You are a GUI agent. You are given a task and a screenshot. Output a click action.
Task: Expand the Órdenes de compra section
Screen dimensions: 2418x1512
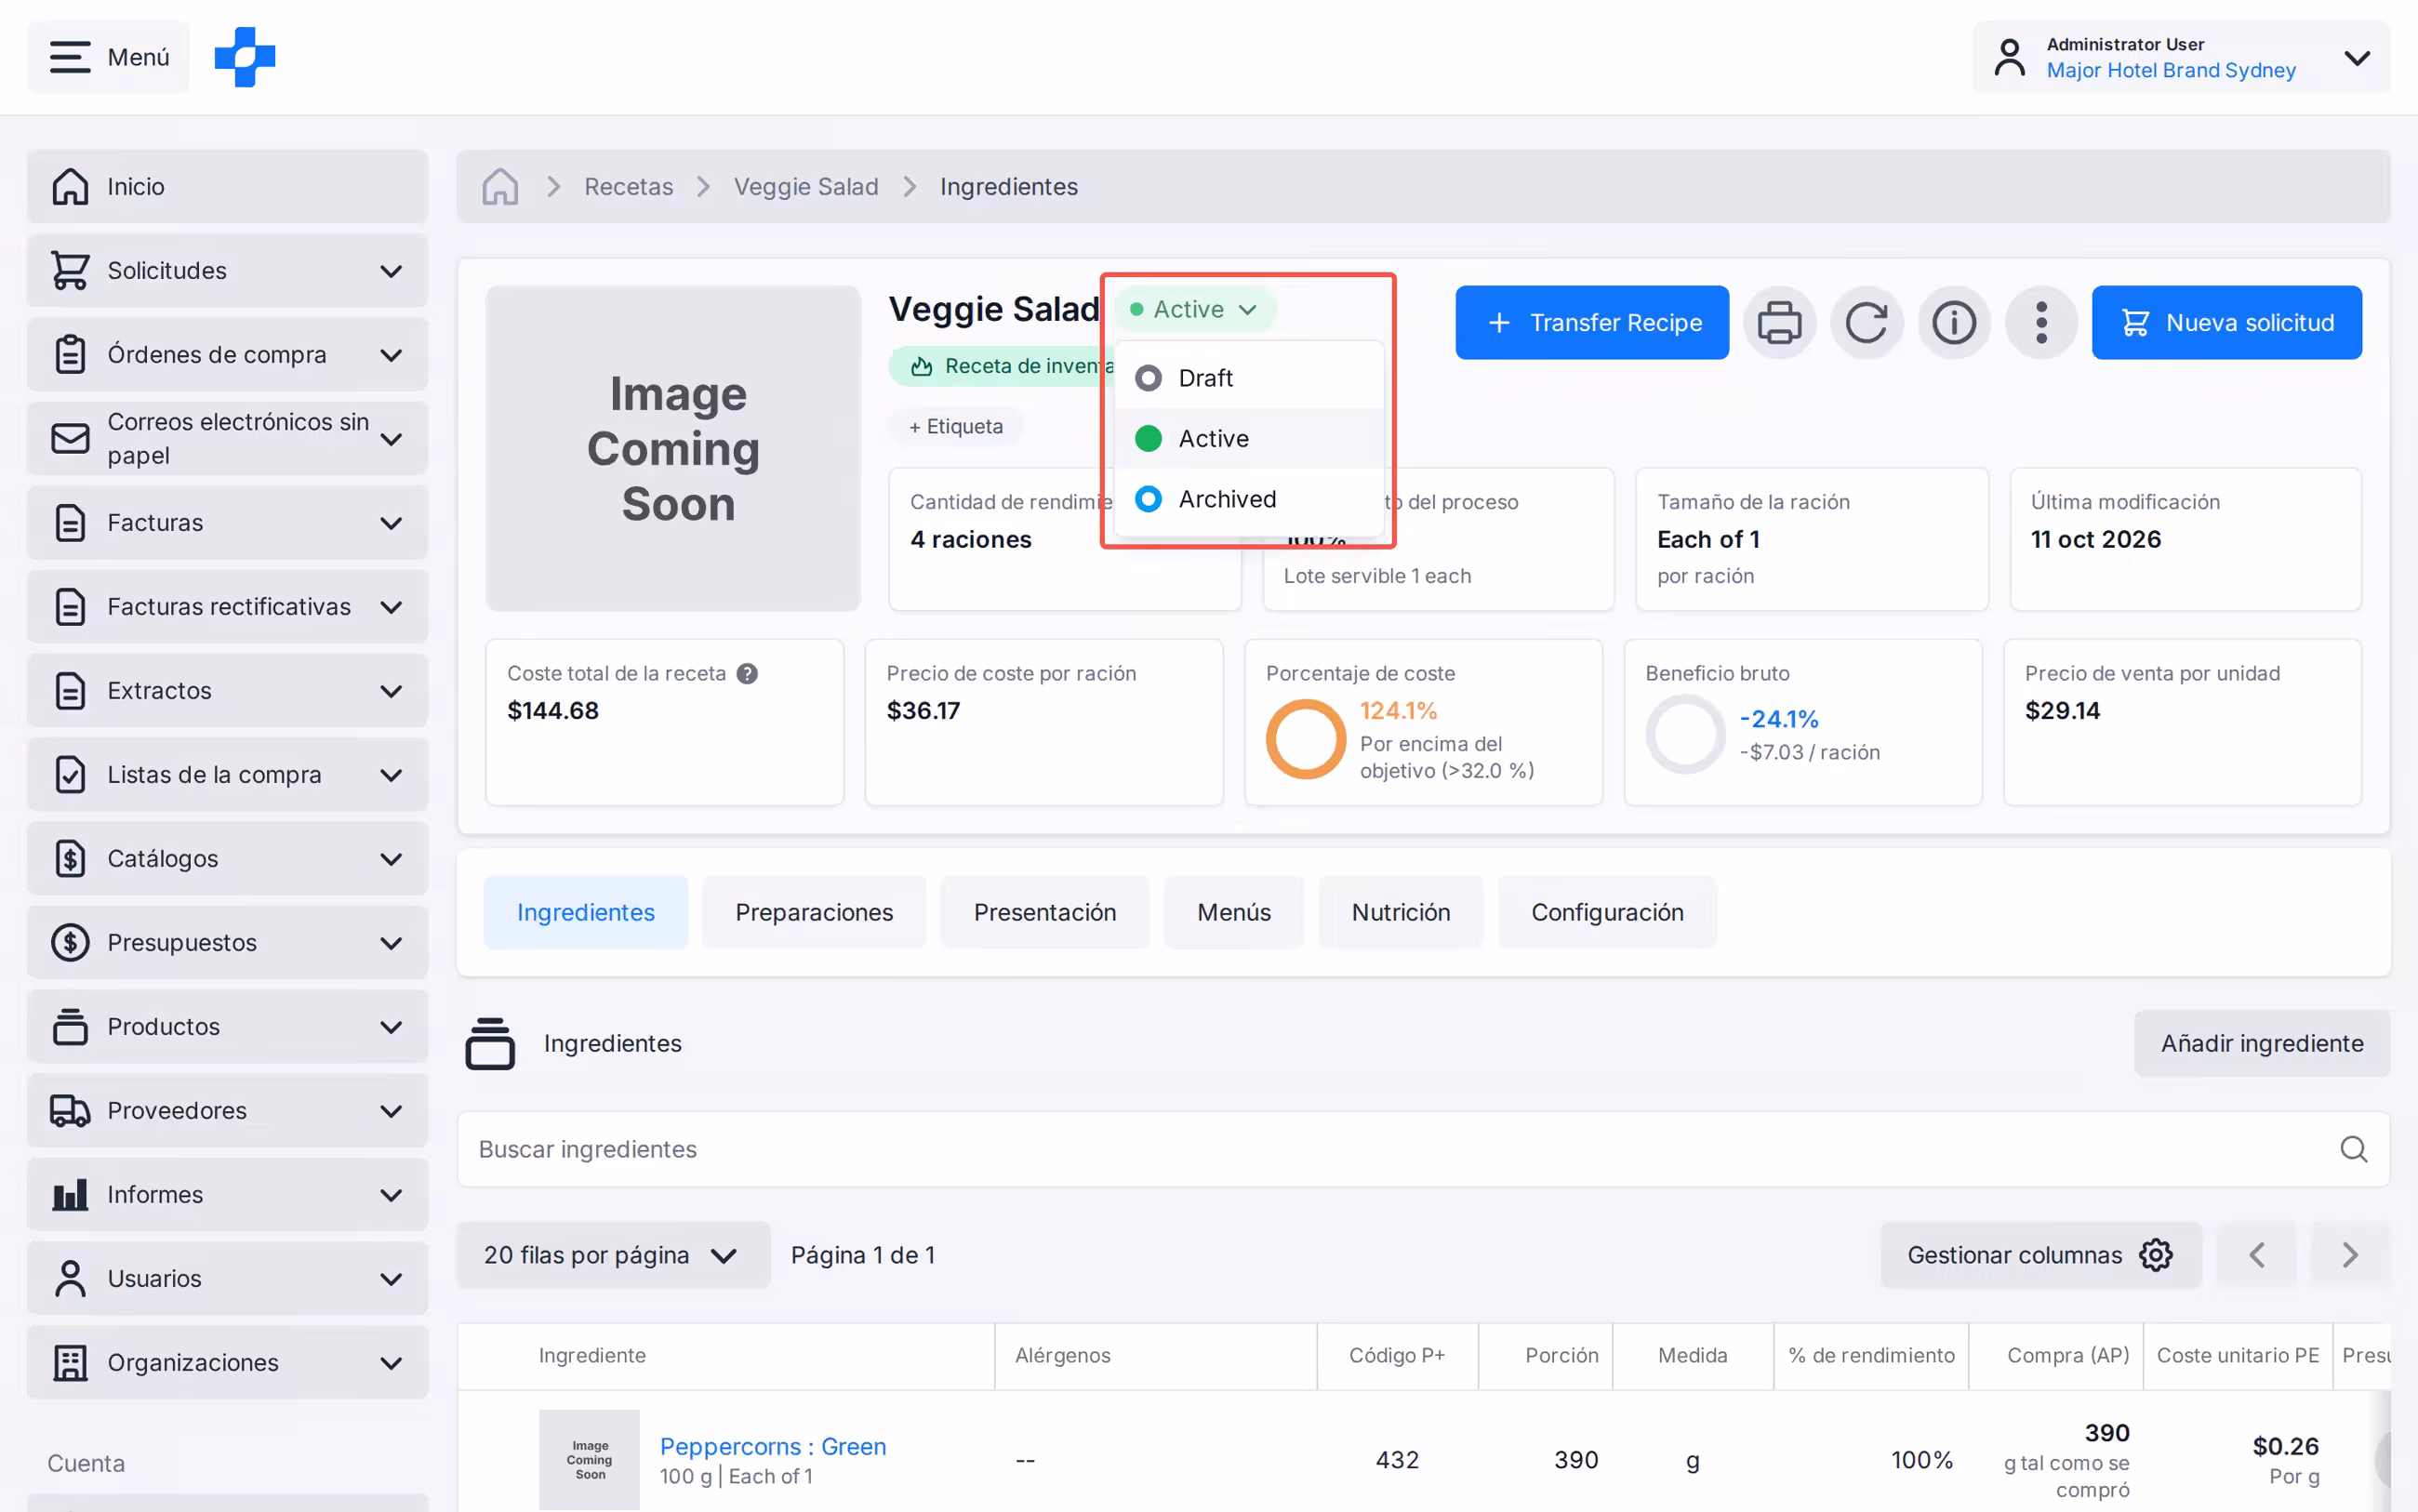(x=228, y=354)
